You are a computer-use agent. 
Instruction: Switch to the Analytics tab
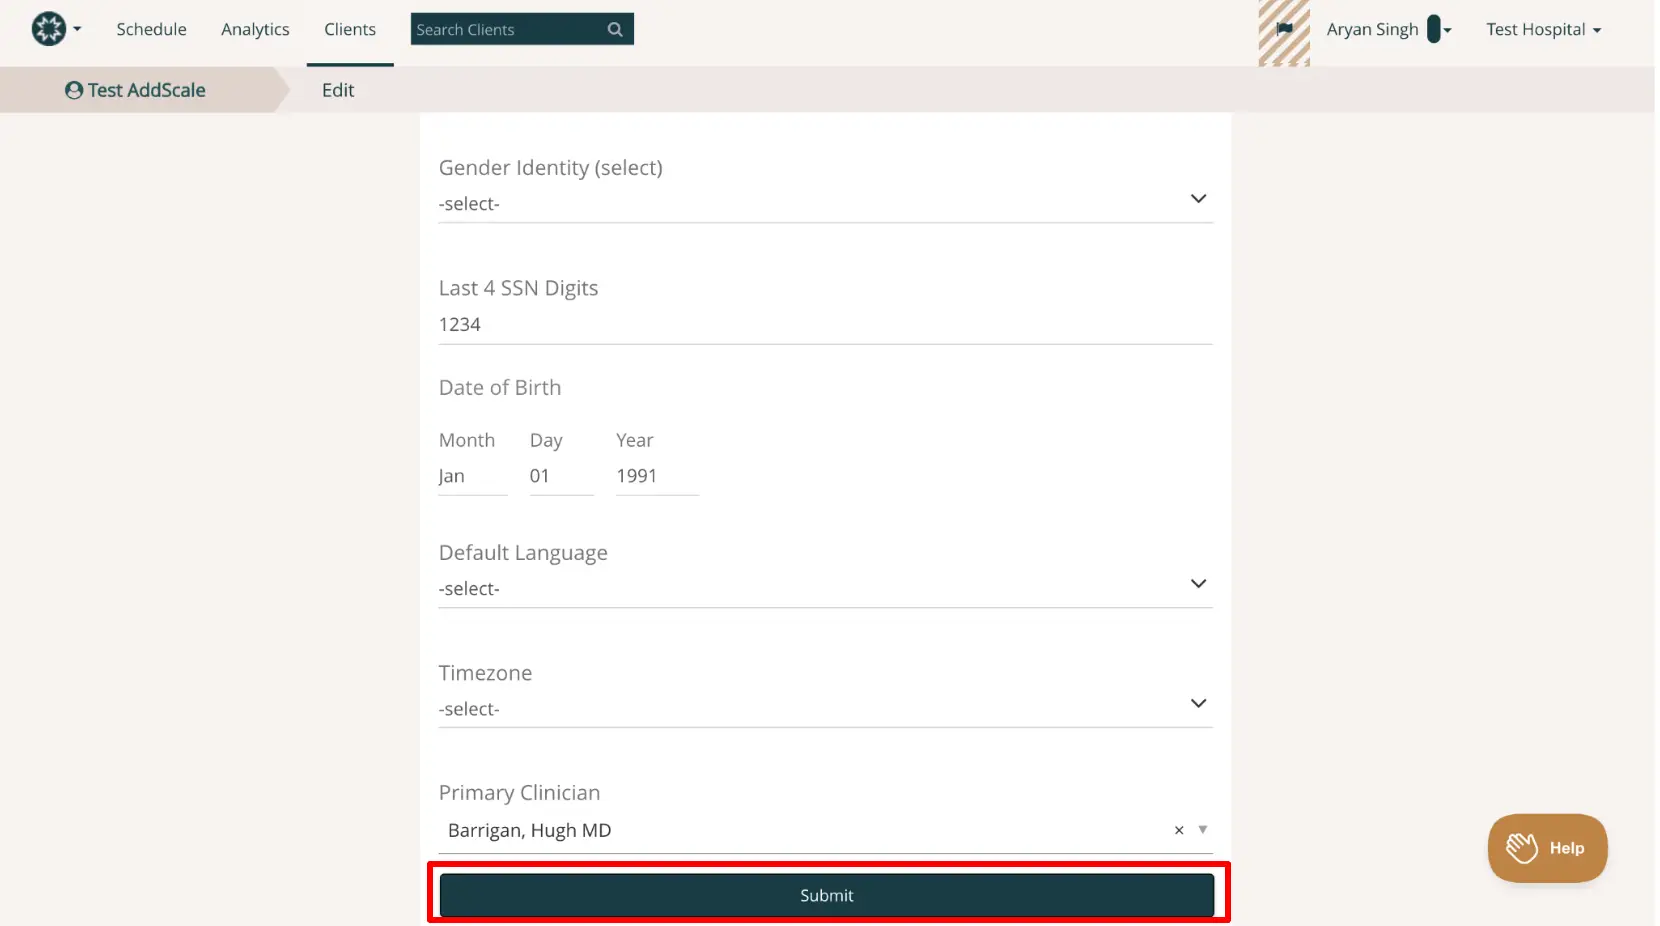tap(255, 29)
